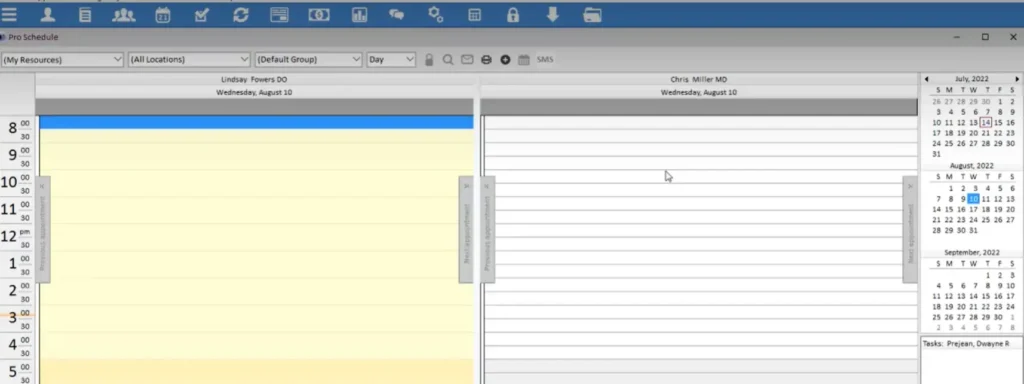Expand the (Default Group) dropdown

(x=308, y=59)
